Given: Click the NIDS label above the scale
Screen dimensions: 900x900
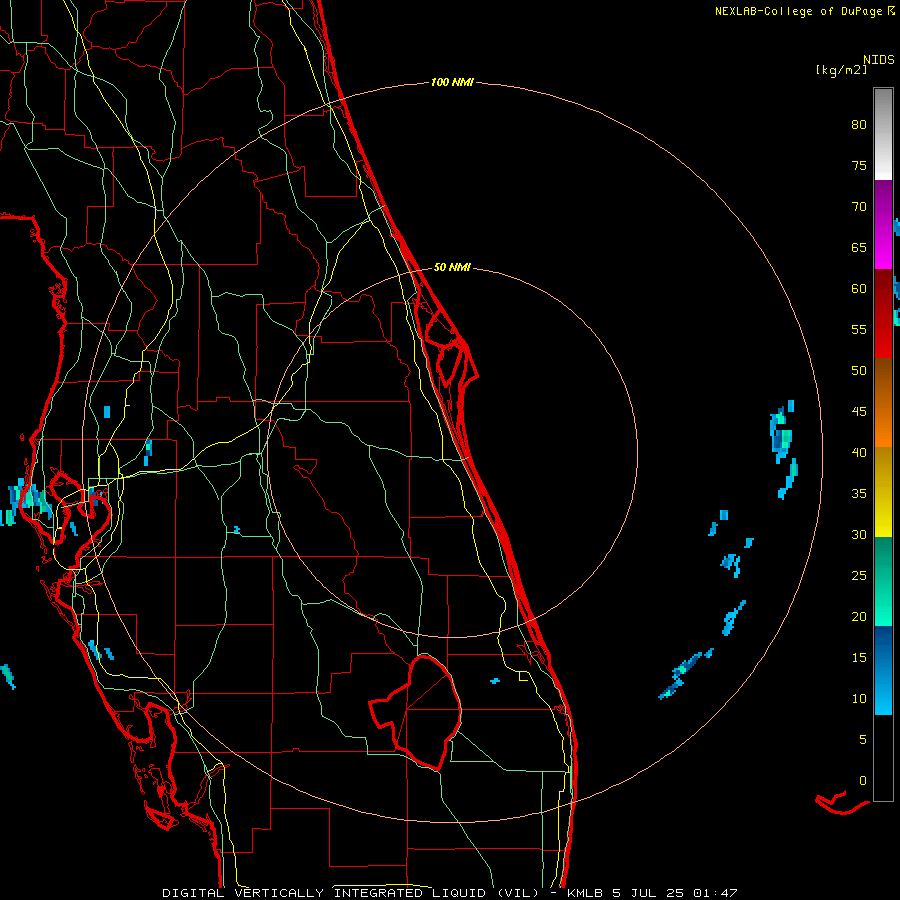Looking at the screenshot, I should (x=878, y=60).
